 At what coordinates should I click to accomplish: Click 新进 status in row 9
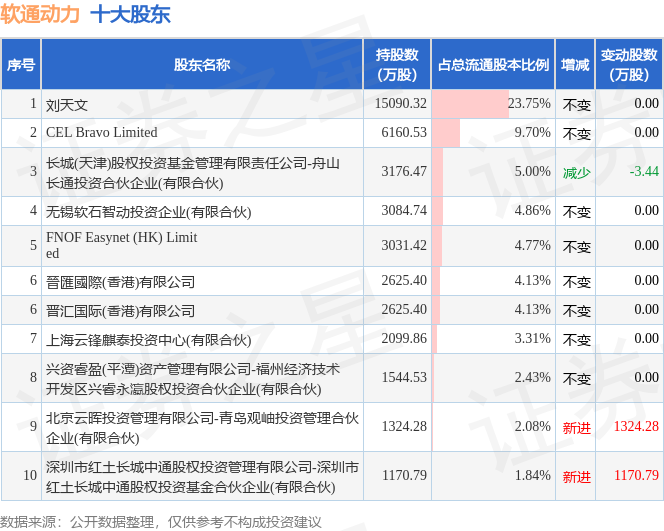576,428
